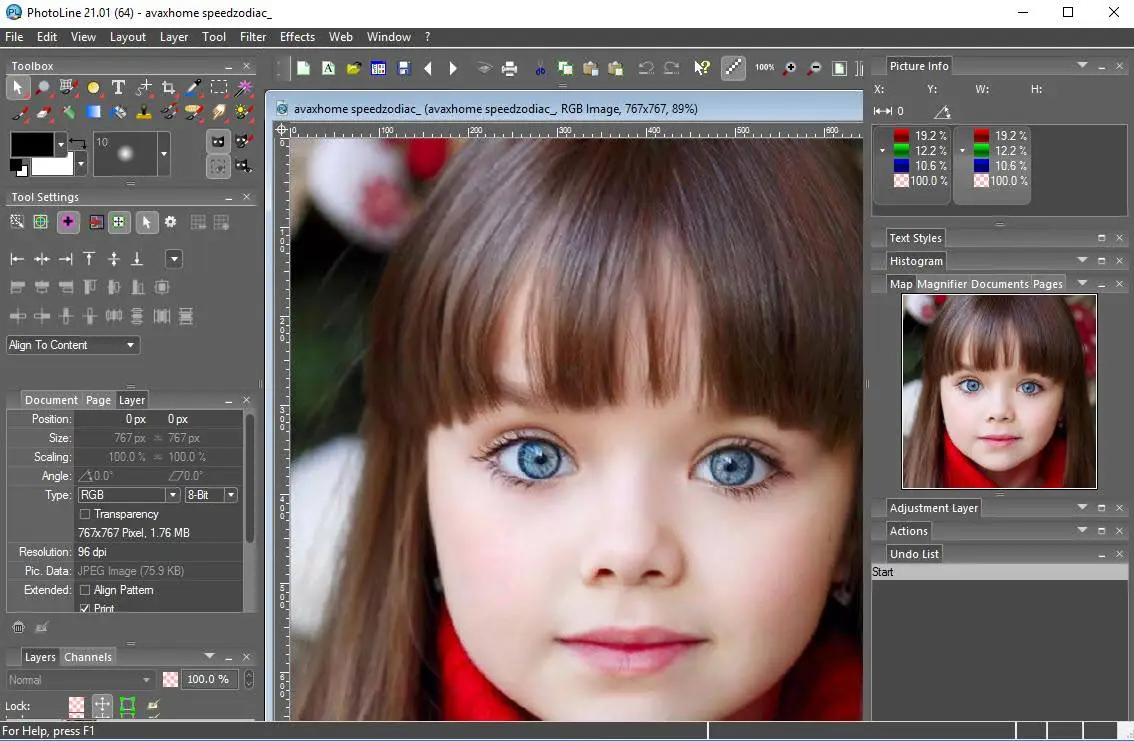The image size is (1134, 741).
Task: Click the white background color swatch
Action: point(52,166)
